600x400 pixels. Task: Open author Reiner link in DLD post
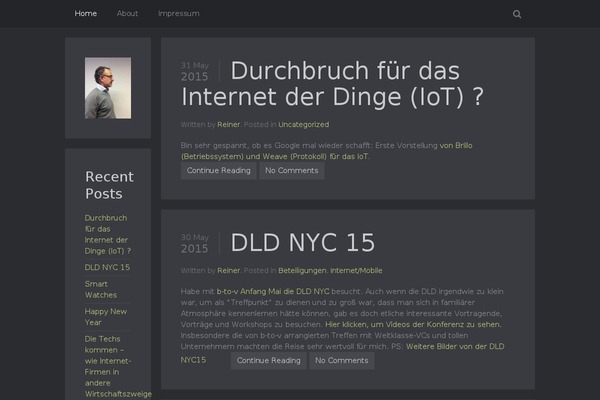click(x=228, y=270)
